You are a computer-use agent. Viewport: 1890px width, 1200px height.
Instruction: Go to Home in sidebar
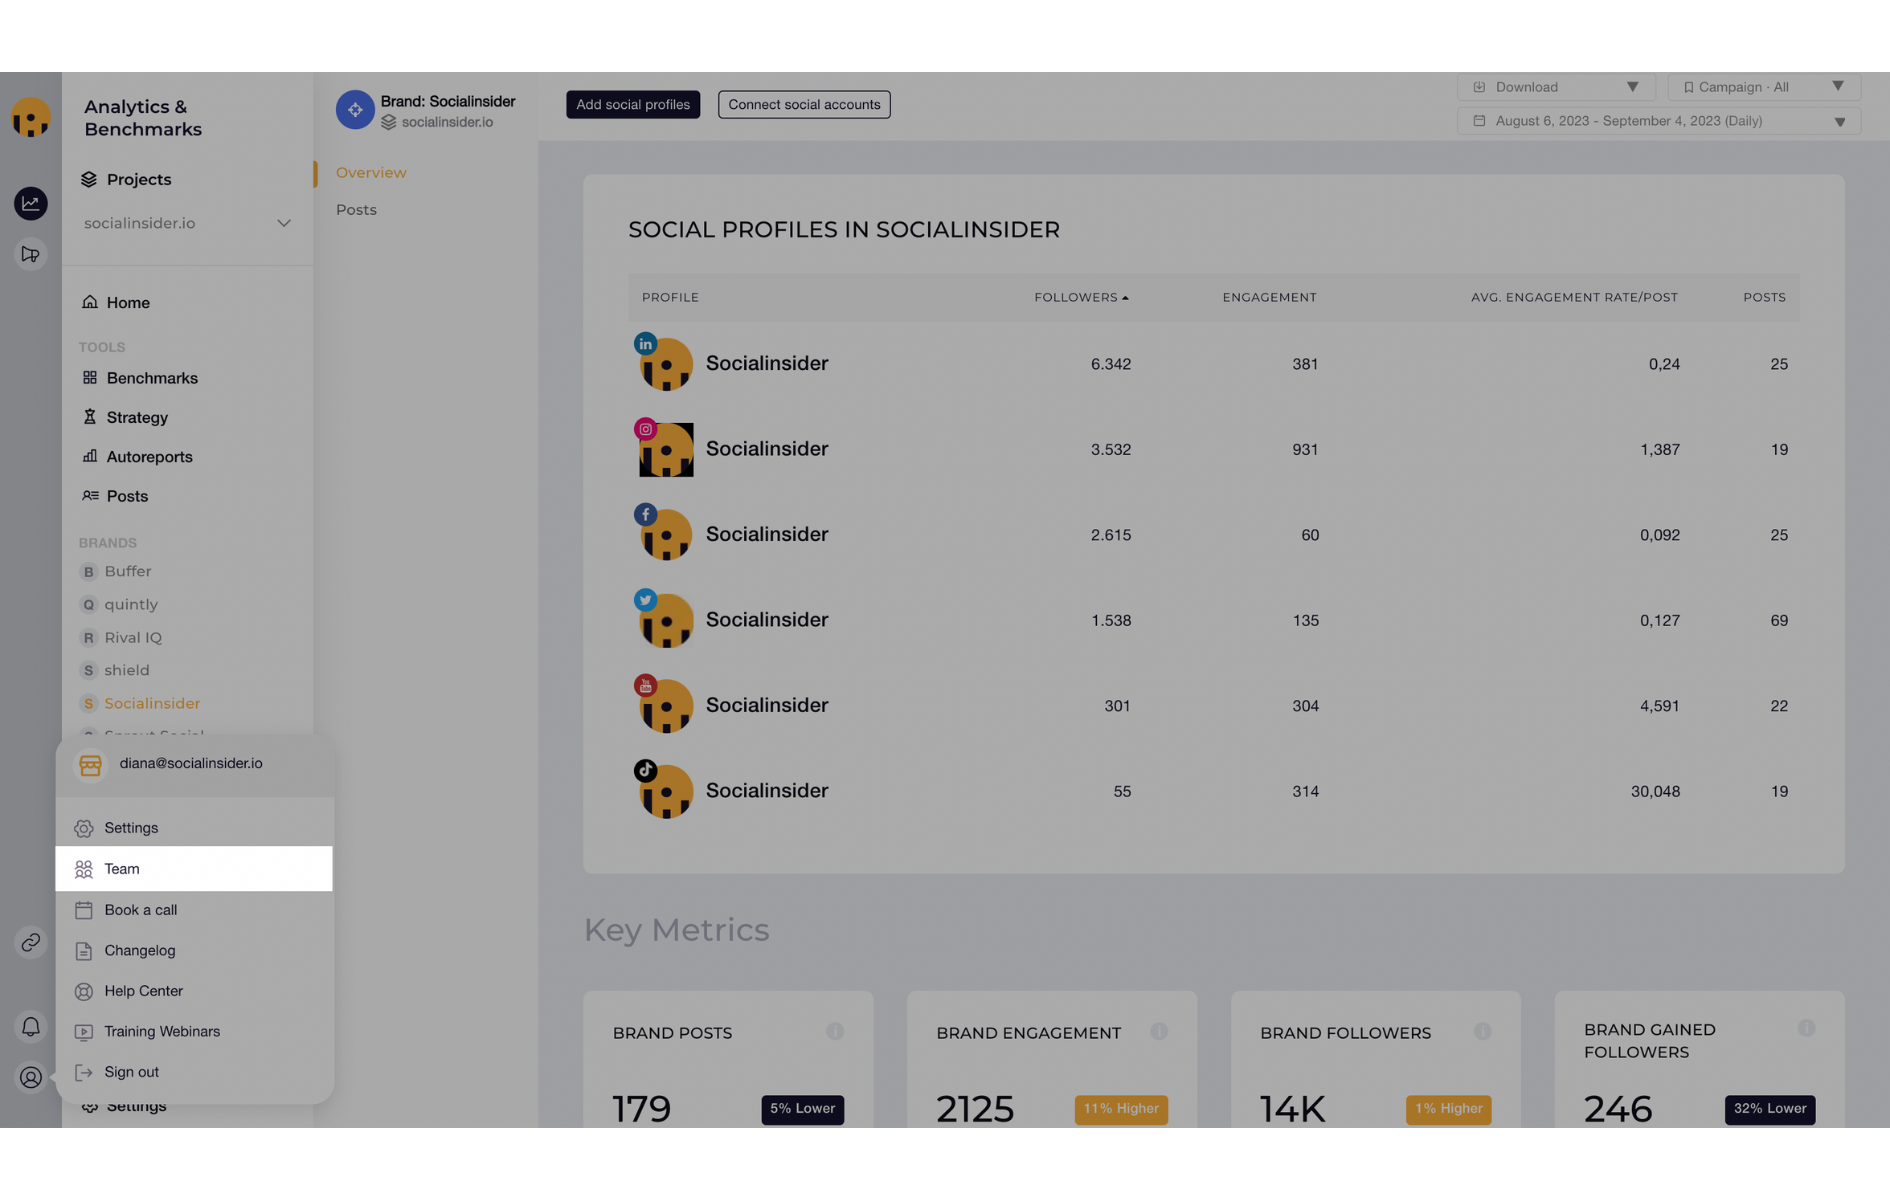[128, 302]
